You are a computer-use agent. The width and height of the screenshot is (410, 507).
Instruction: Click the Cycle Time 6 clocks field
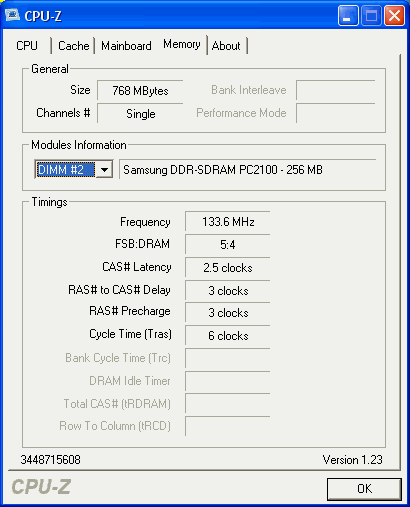228,335
